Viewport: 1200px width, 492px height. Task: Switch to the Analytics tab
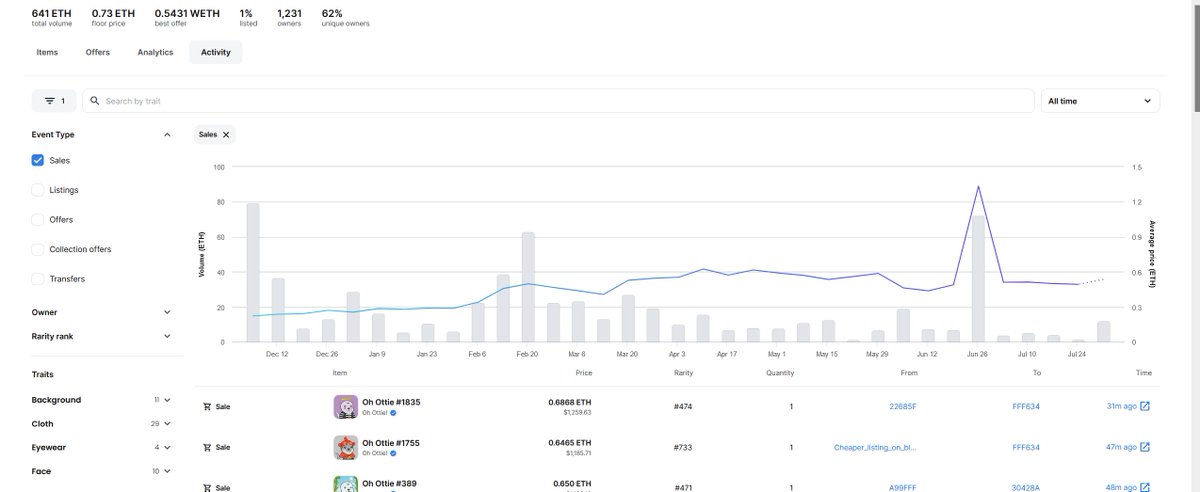[155, 52]
